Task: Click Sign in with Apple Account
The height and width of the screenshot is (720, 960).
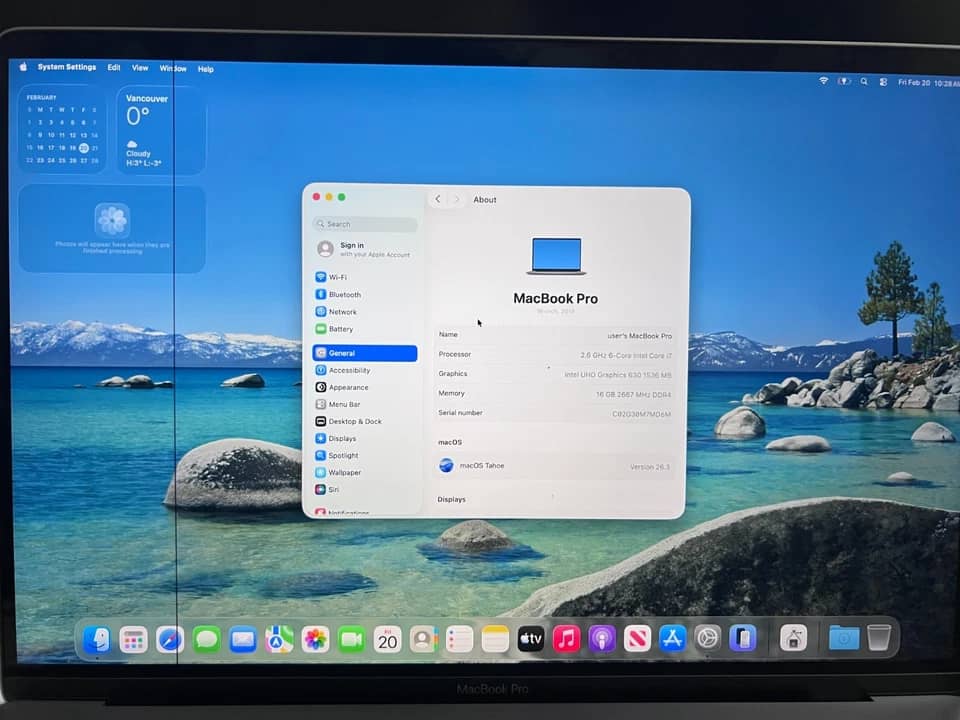Action: 365,249
